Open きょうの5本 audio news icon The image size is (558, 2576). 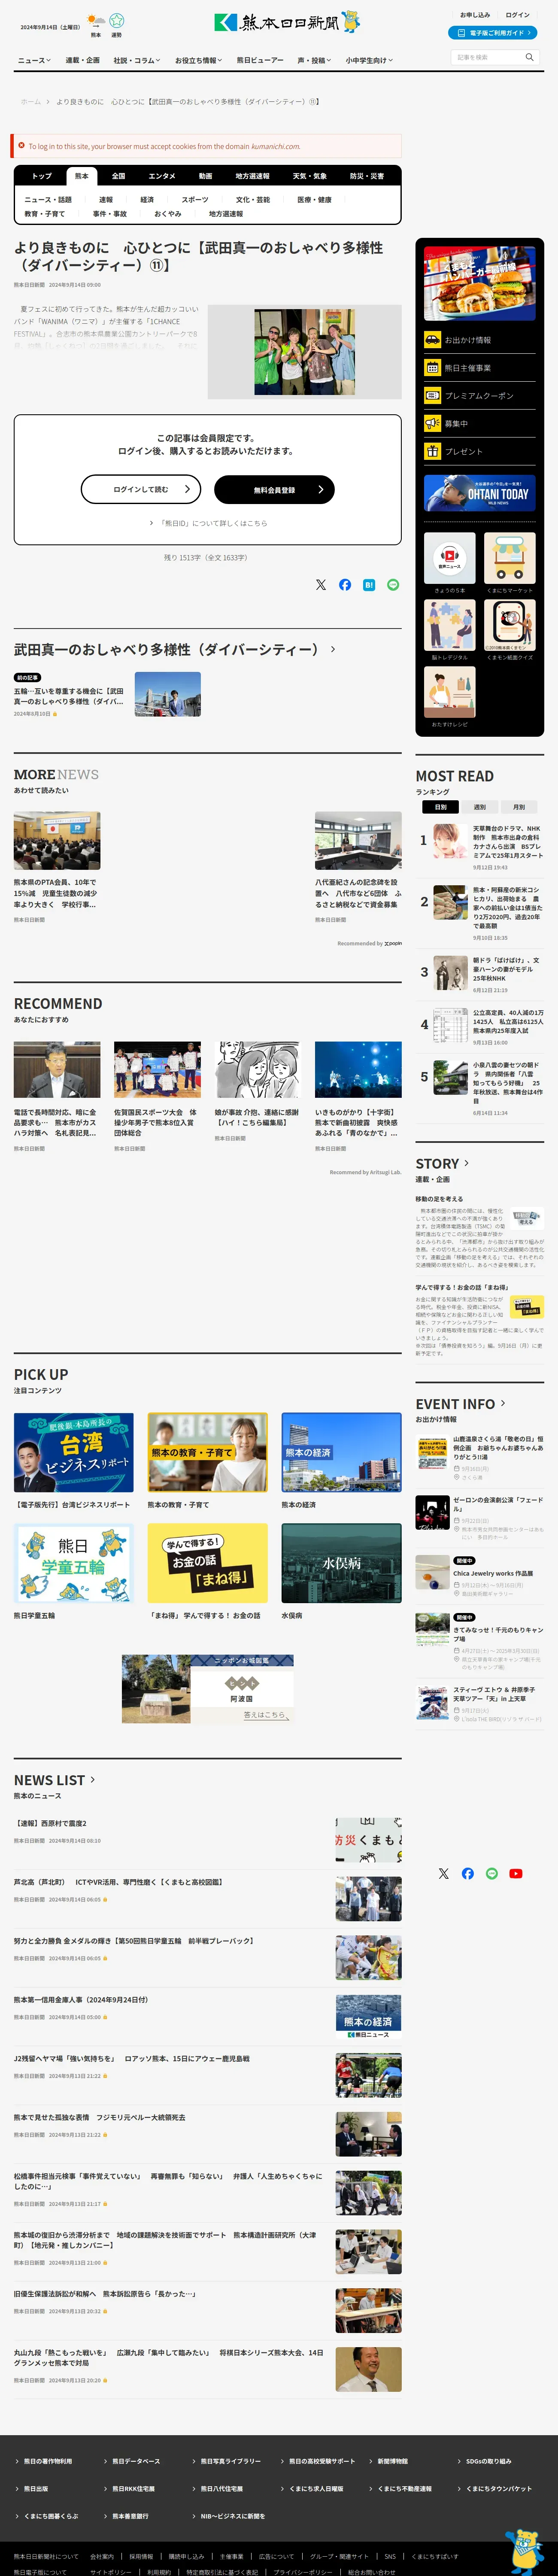[450, 558]
